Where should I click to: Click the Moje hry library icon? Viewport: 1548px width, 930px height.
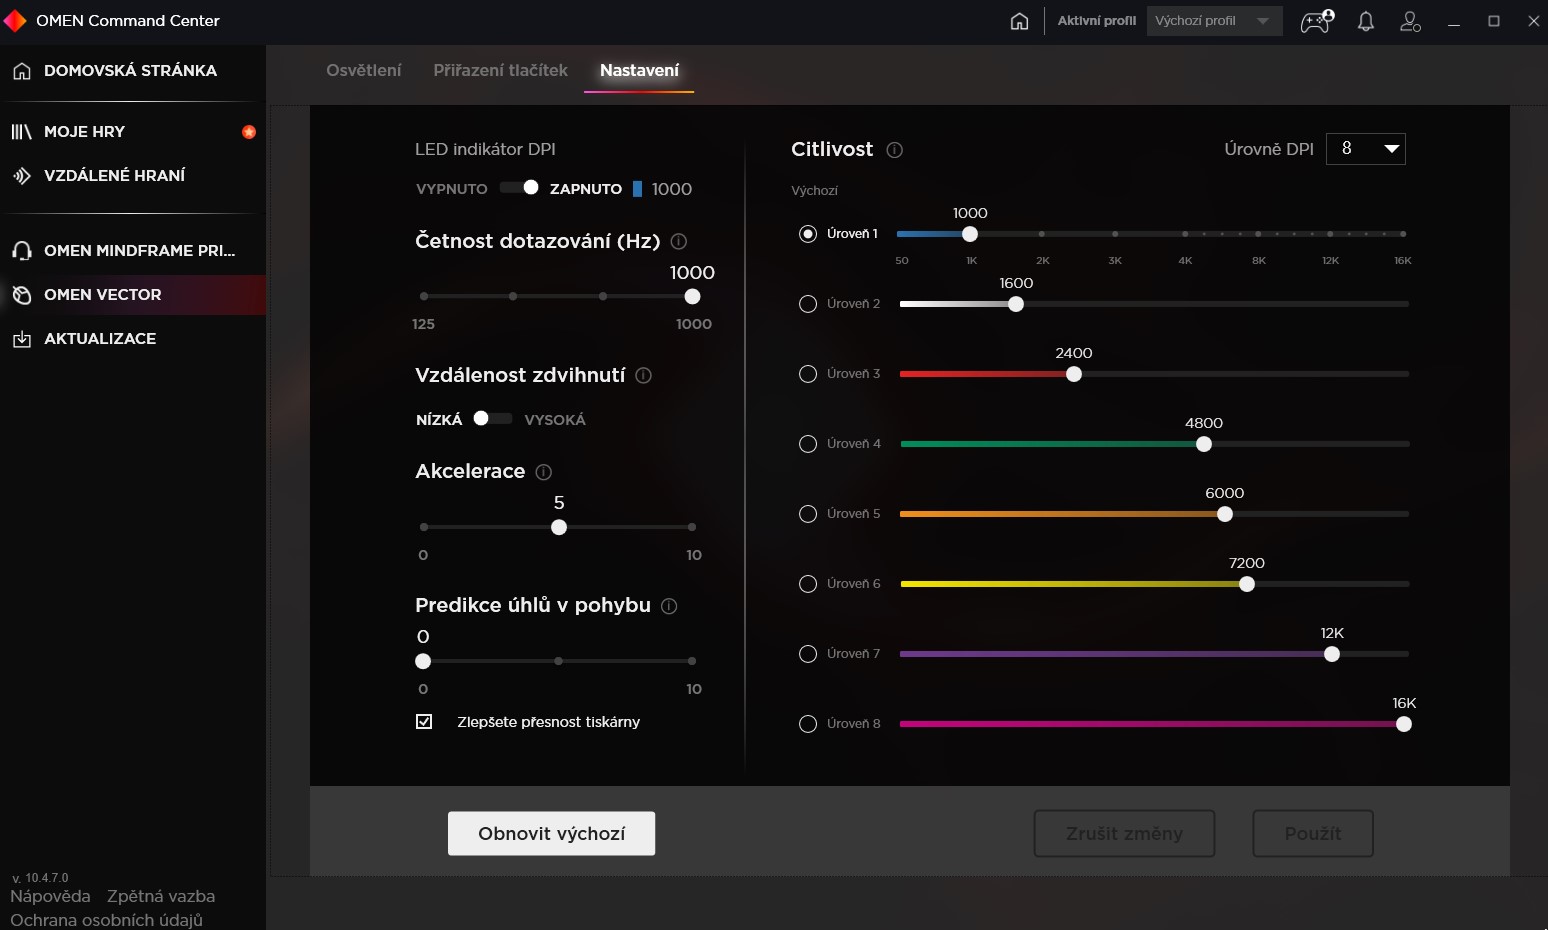click(x=22, y=132)
